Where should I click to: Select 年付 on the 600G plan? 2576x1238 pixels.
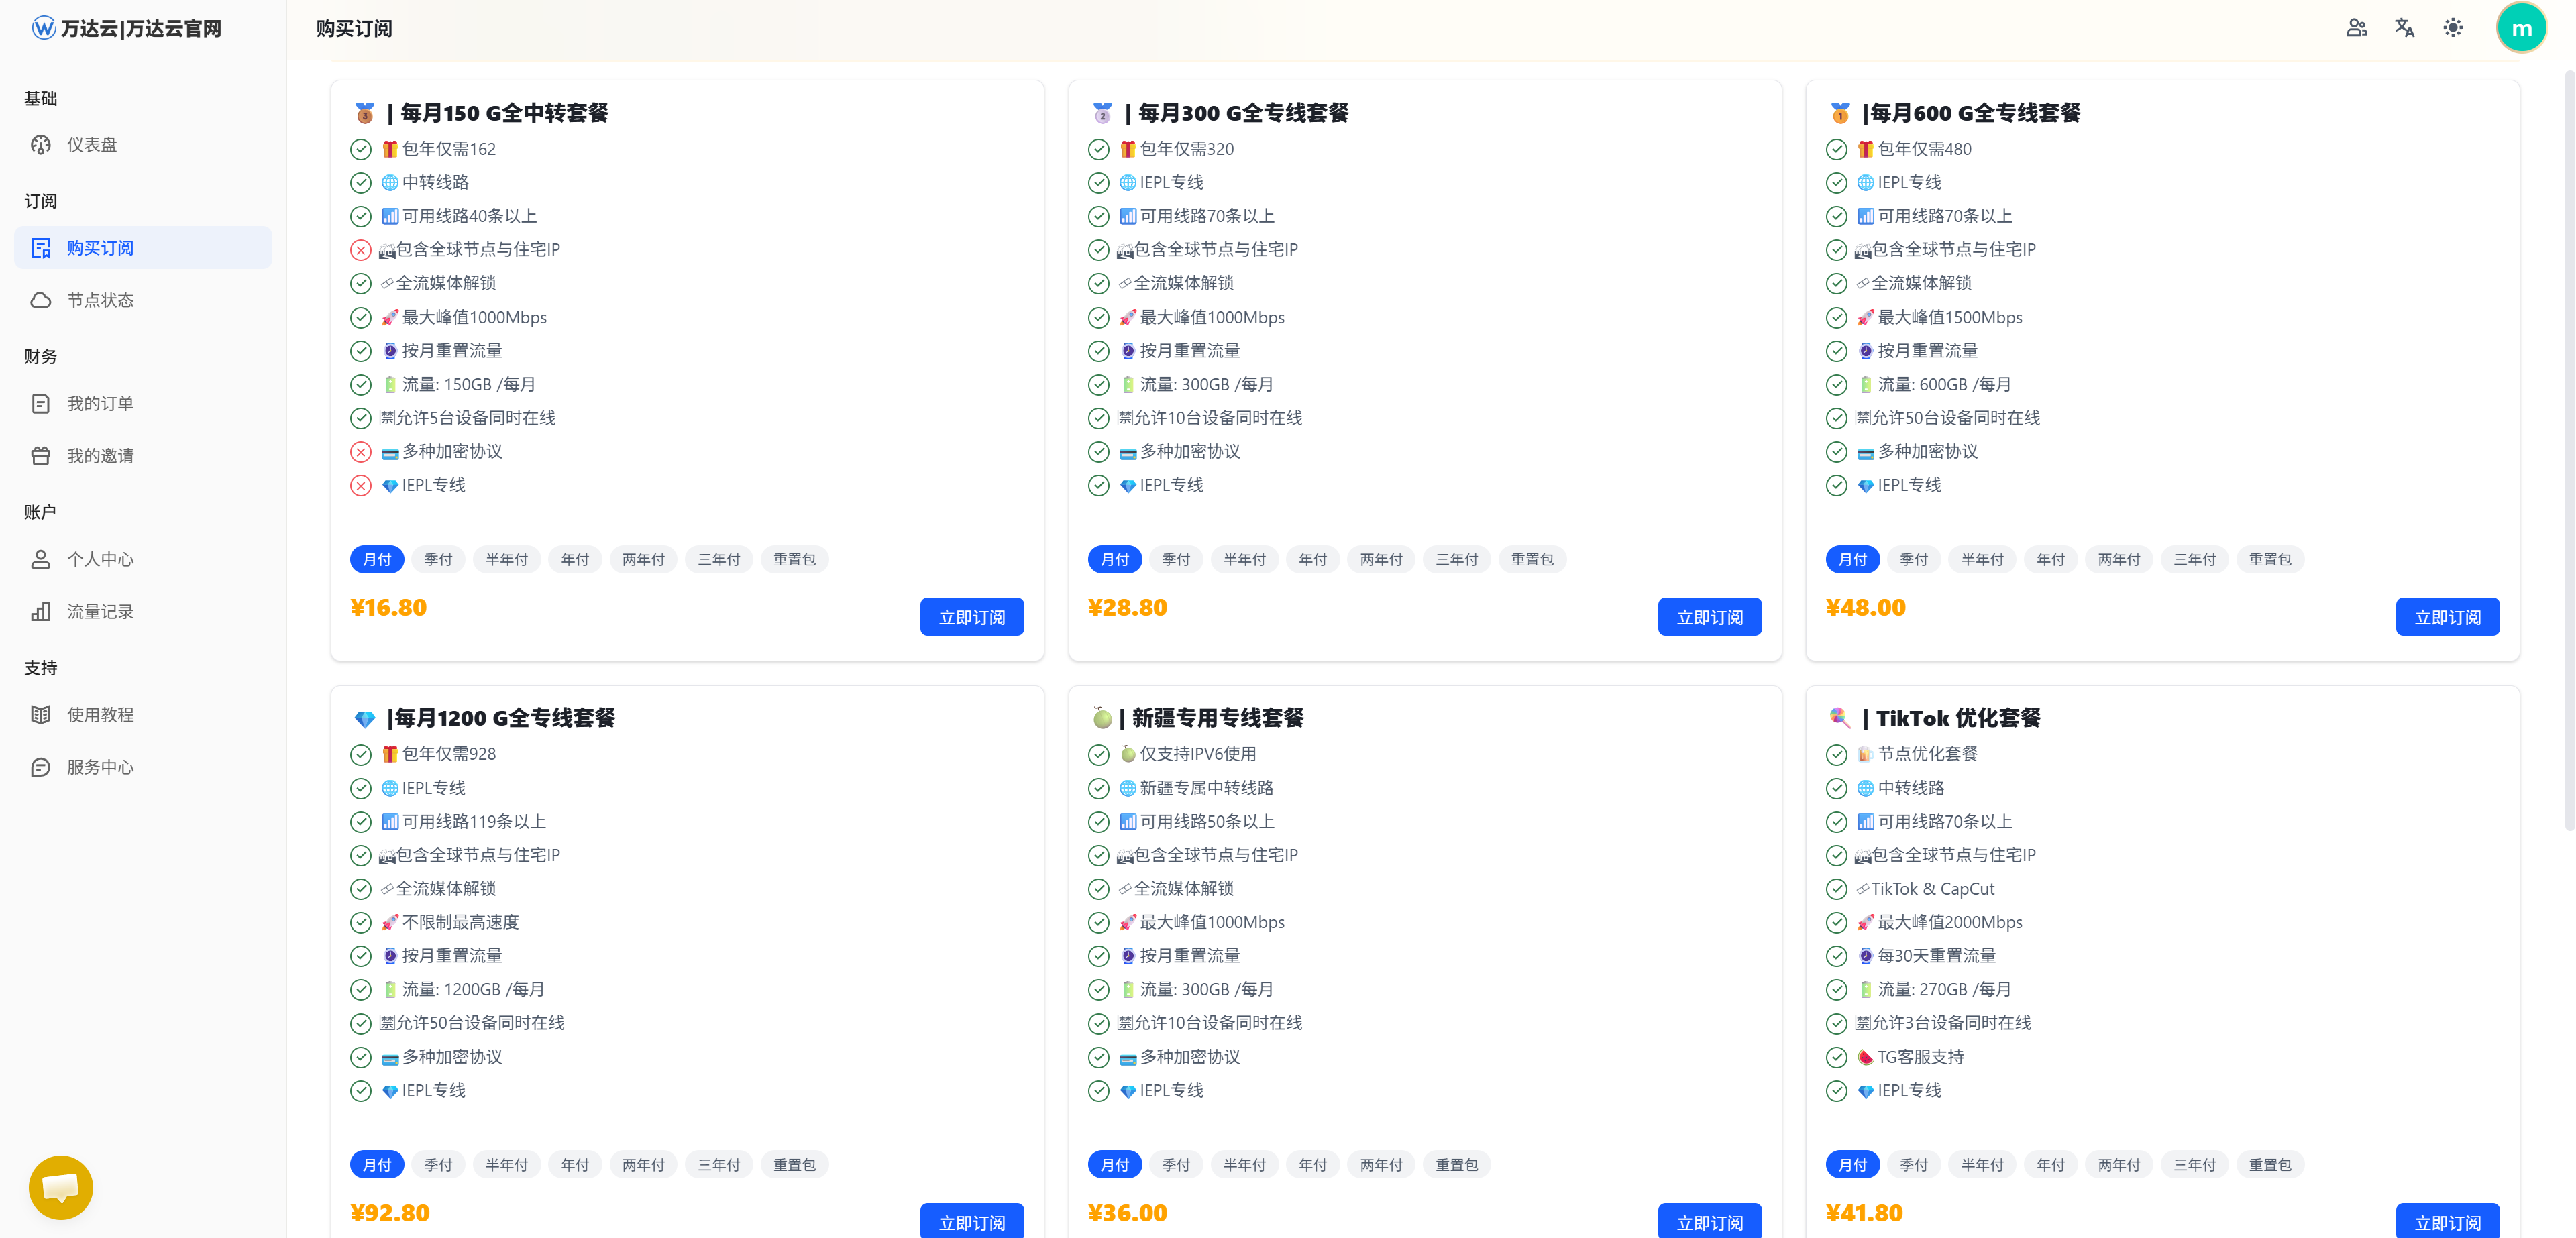pos(2051,559)
